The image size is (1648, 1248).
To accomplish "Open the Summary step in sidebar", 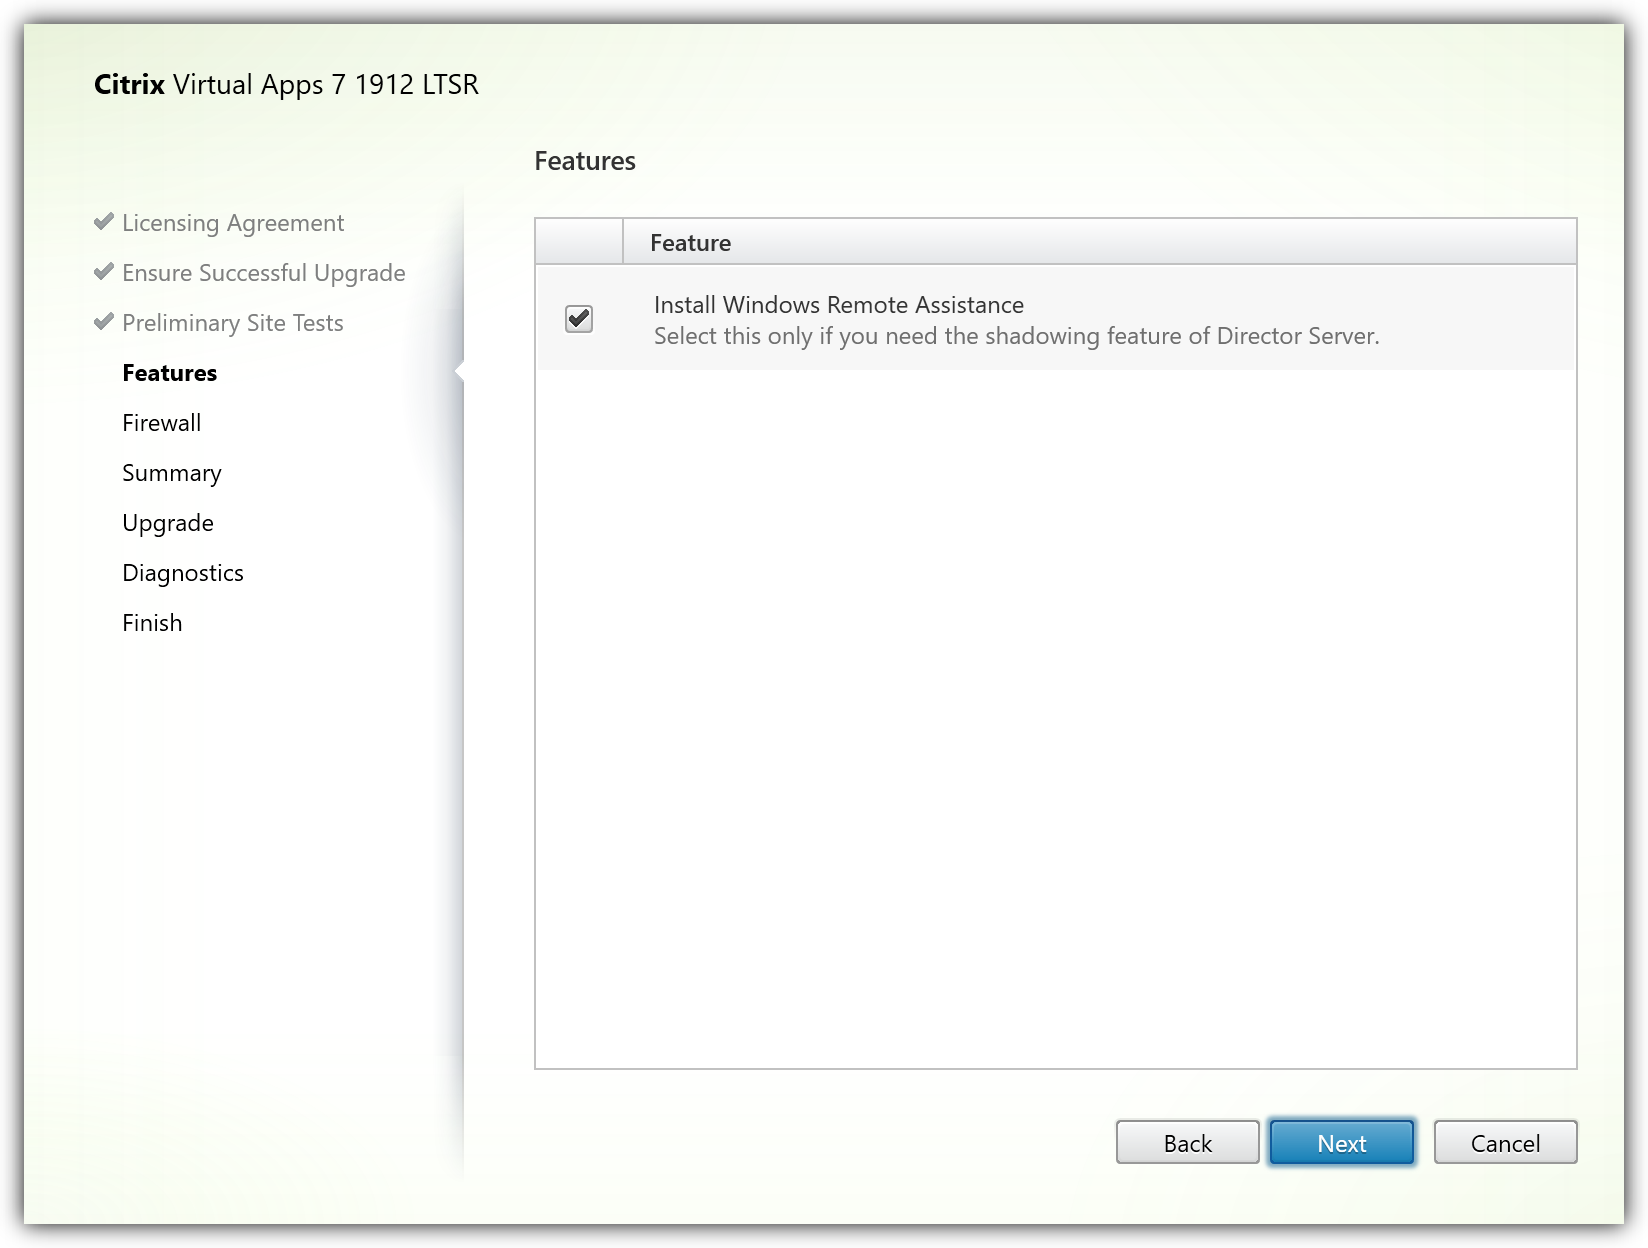I will tap(171, 473).
